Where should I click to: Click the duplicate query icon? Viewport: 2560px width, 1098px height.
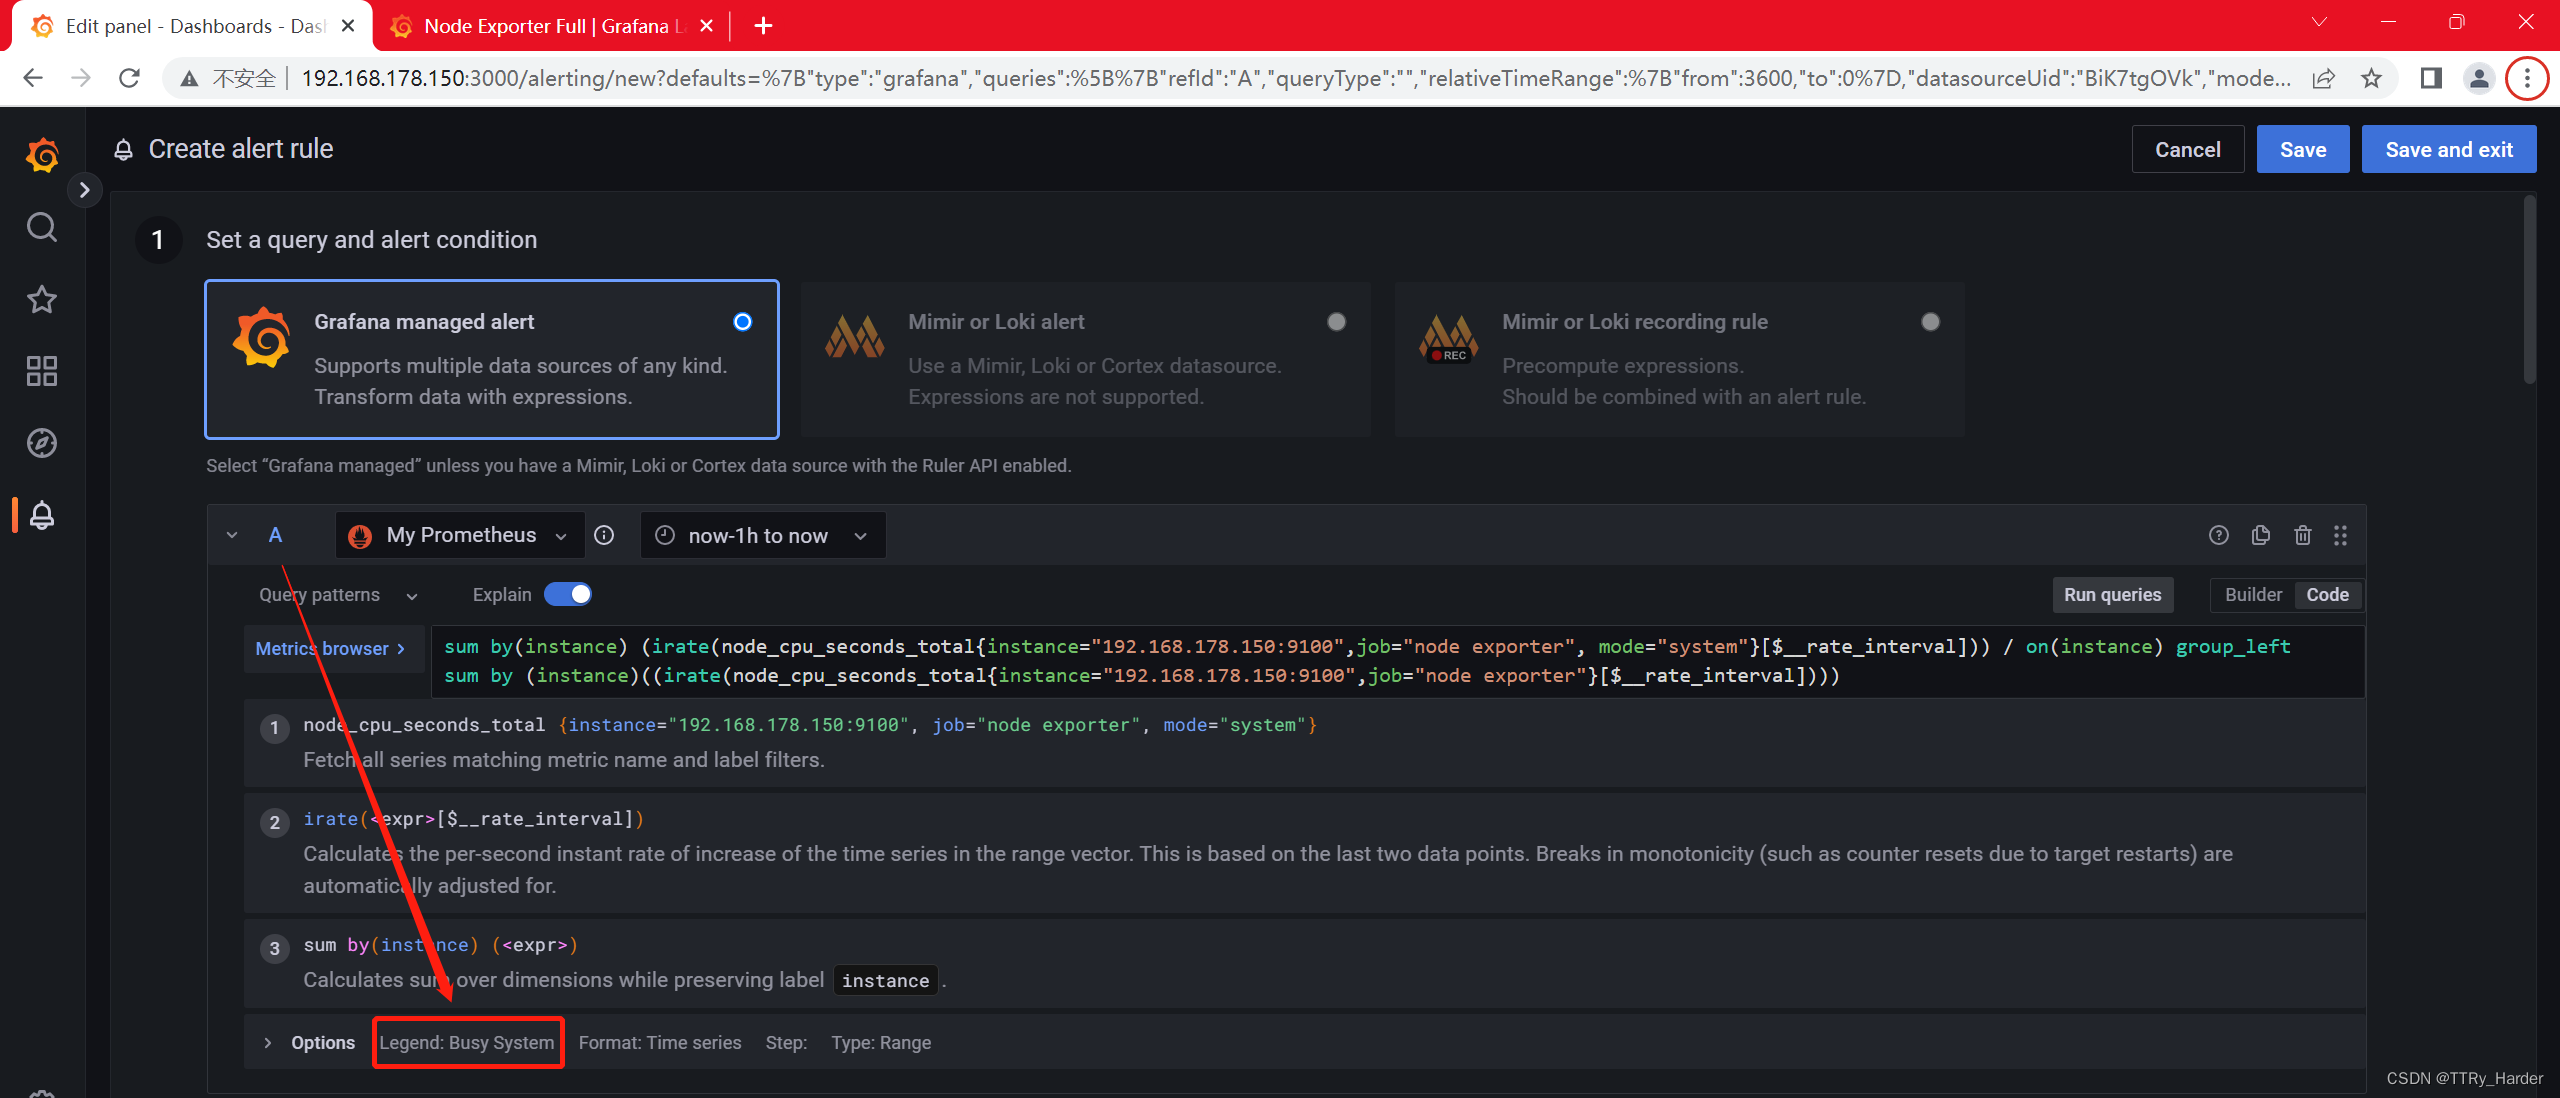click(2261, 534)
